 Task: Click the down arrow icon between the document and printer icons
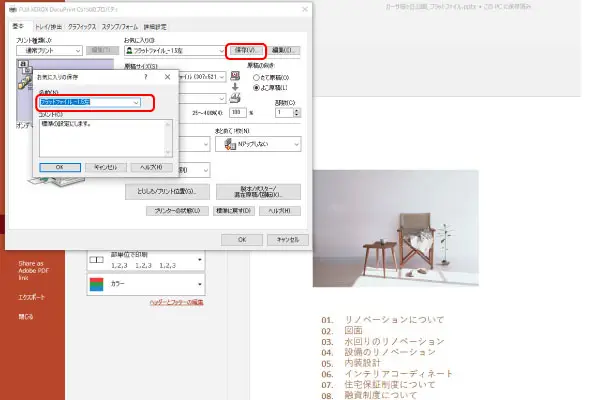(x=235, y=87)
